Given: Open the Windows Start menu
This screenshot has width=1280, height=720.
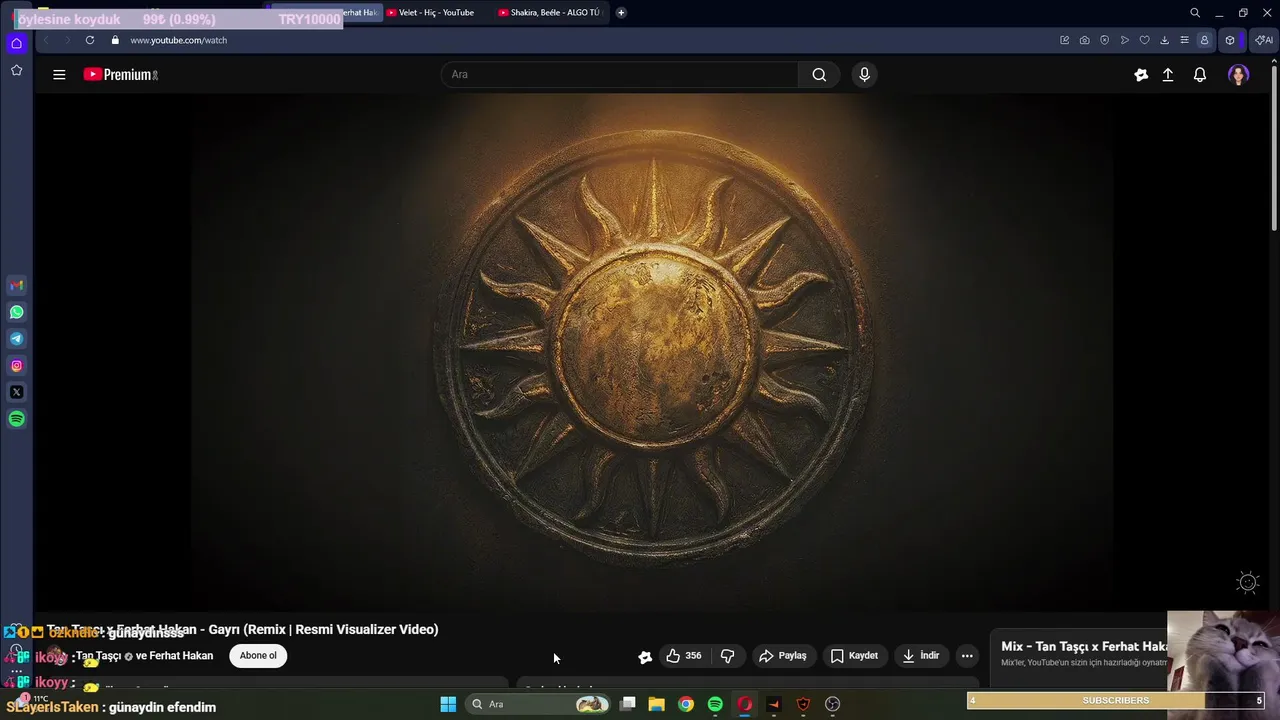Looking at the screenshot, I should (x=448, y=704).
